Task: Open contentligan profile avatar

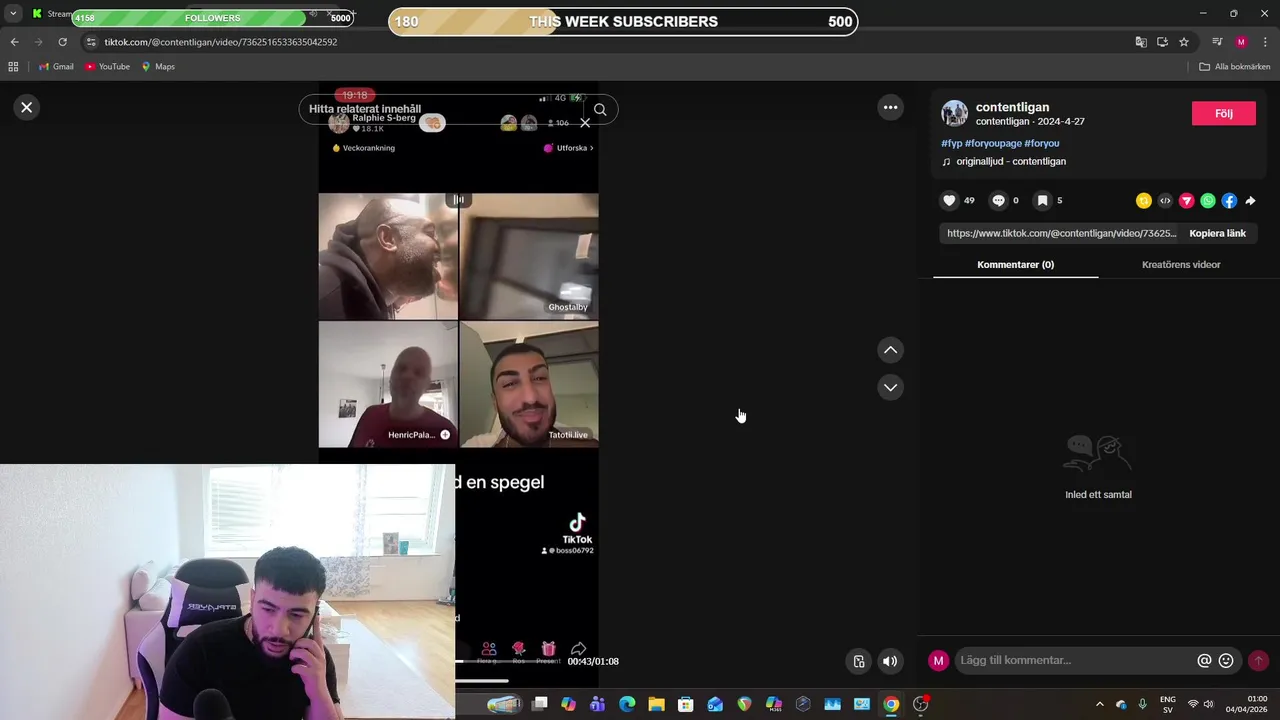Action: point(955,113)
